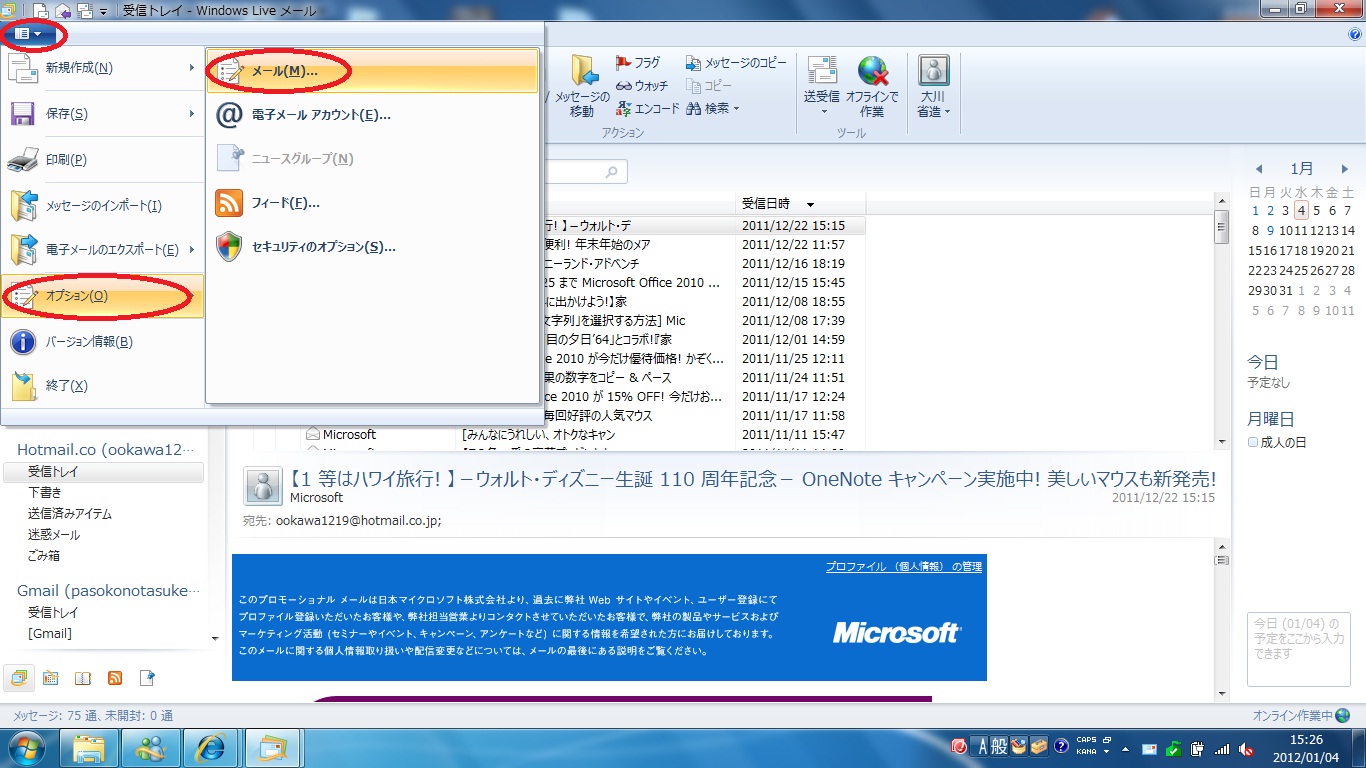Open Windows Live Messenger taskbar icon

click(151, 747)
